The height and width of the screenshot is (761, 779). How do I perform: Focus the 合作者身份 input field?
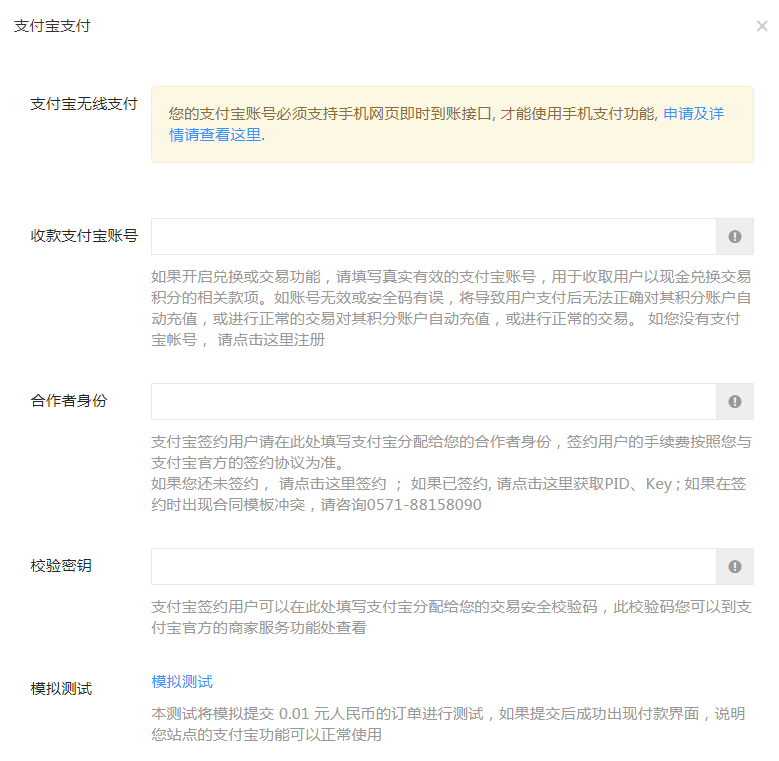434,401
